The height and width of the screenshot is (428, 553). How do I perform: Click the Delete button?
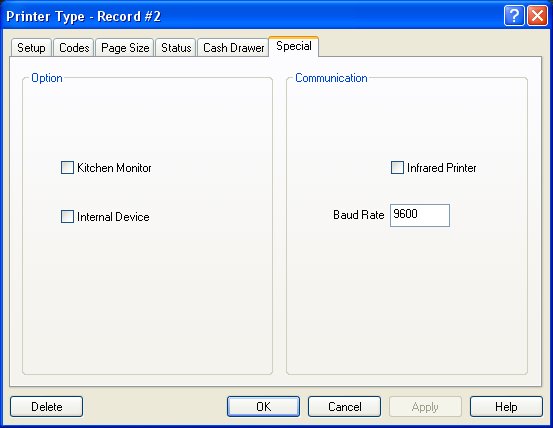pyautogui.click(x=47, y=406)
